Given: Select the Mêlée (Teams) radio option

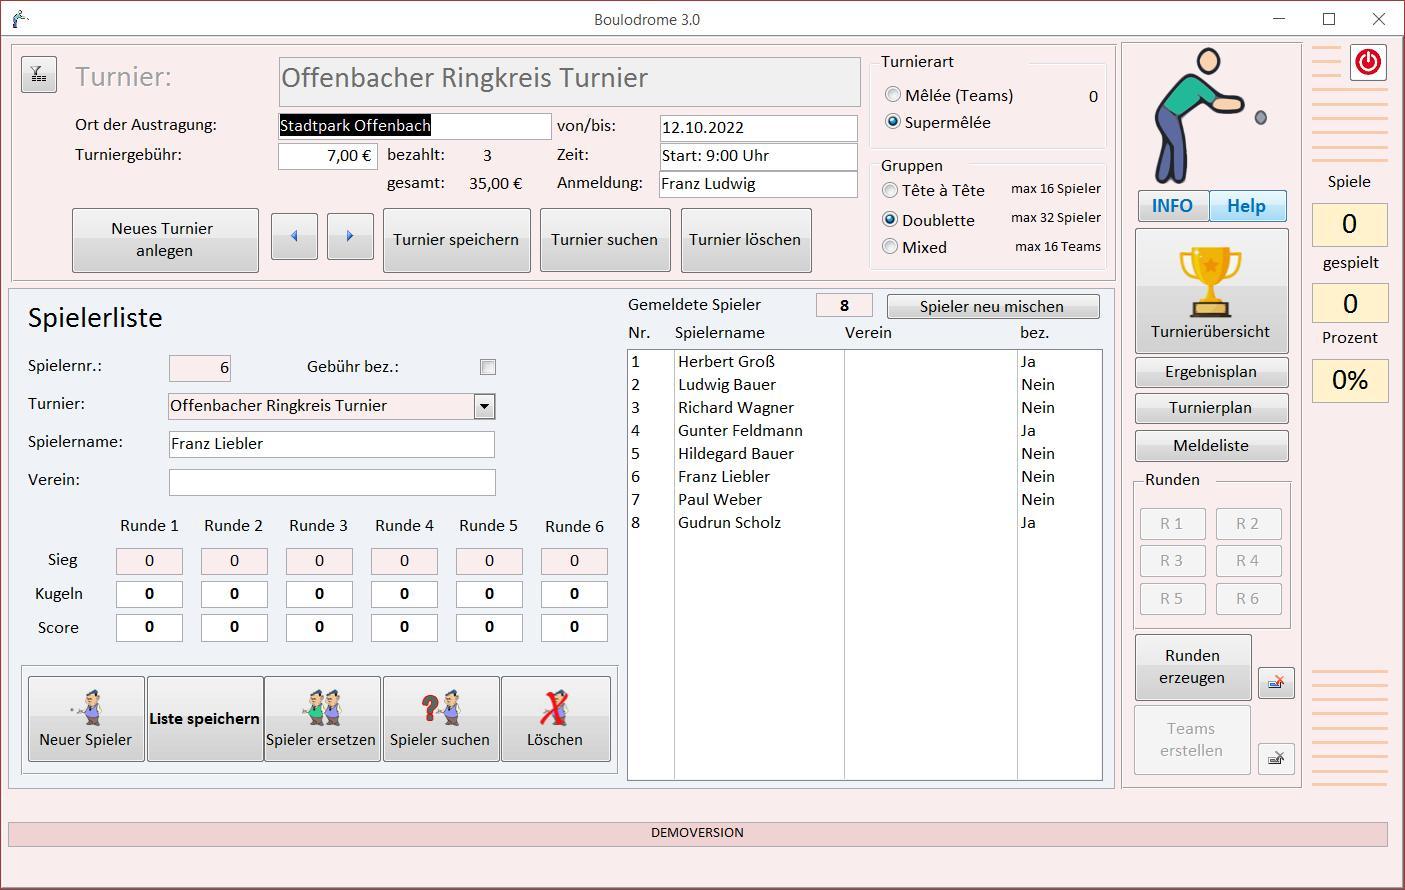Looking at the screenshot, I should click(x=893, y=95).
